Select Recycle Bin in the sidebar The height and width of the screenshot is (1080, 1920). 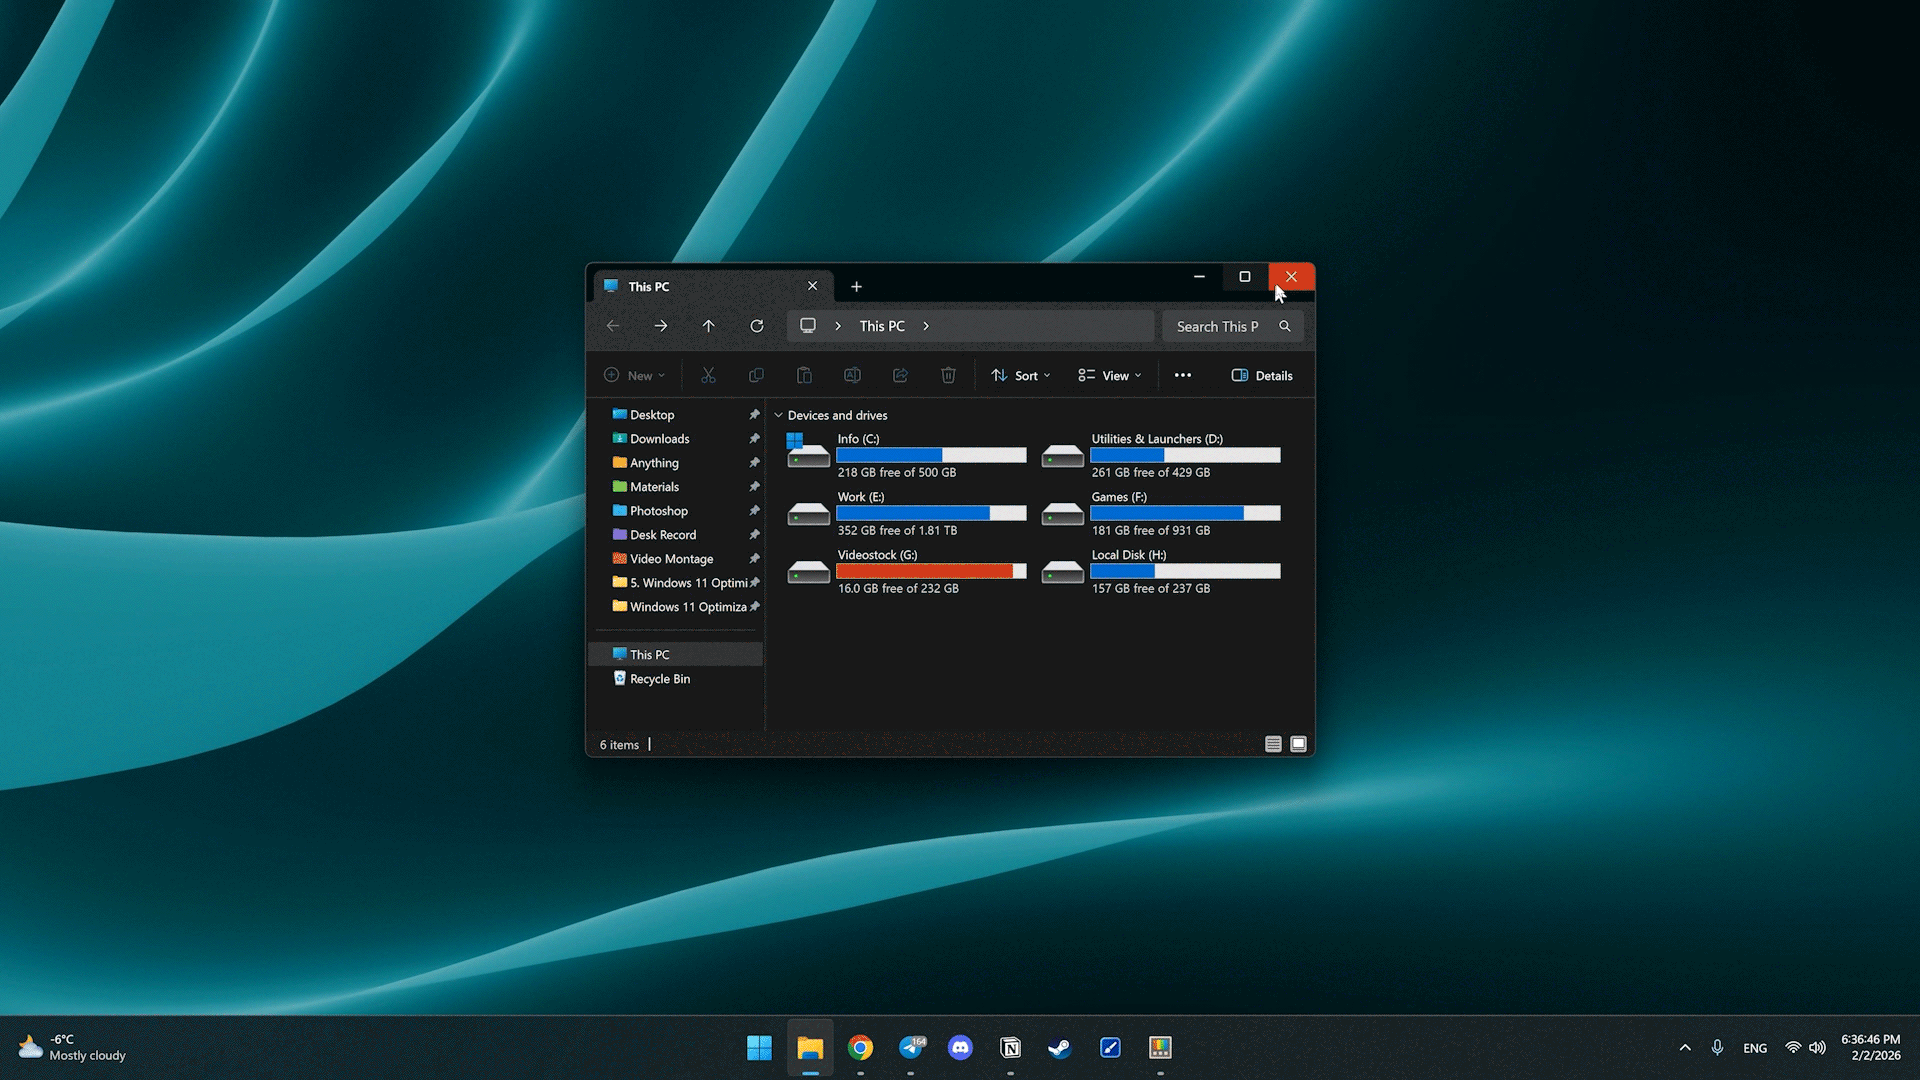[660, 679]
